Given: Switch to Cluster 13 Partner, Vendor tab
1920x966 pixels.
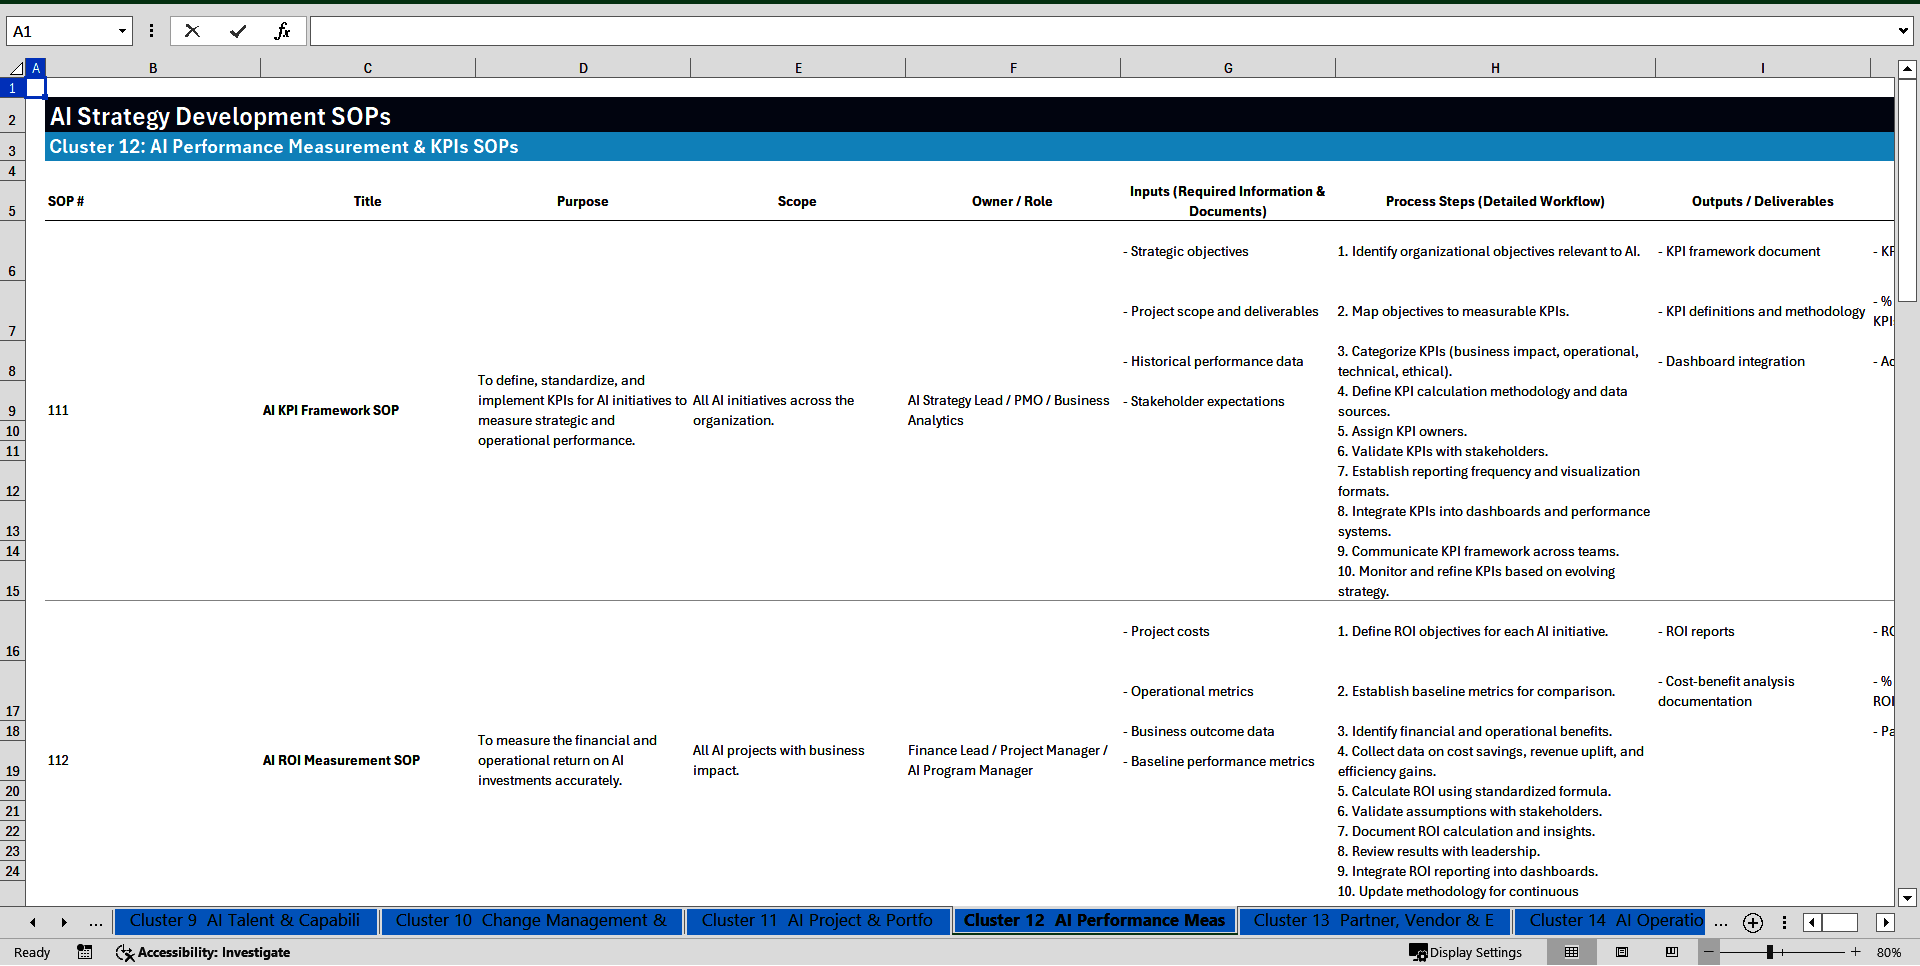Looking at the screenshot, I should pyautogui.click(x=1375, y=921).
